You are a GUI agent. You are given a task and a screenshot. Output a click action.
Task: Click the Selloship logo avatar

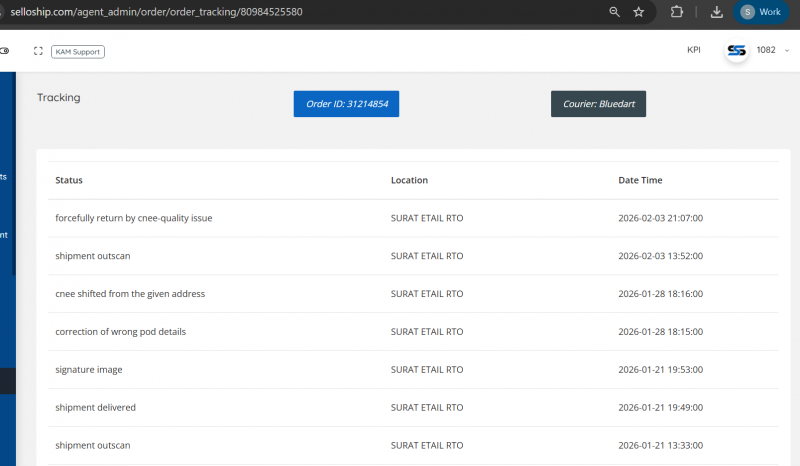click(737, 50)
